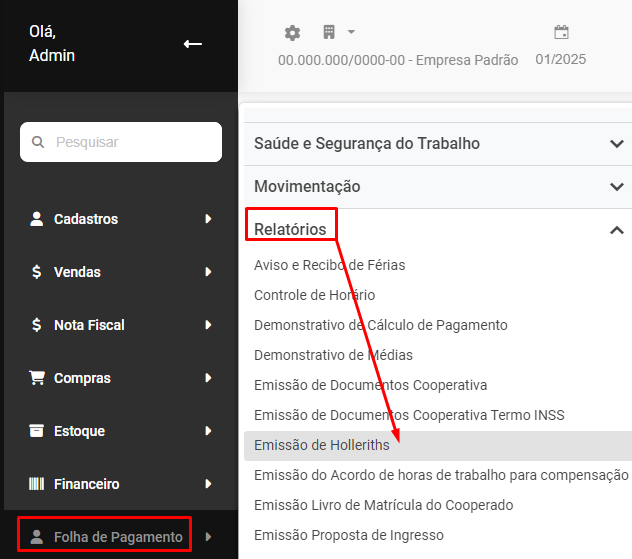632x559 pixels.
Task: Click the Compras shopping cart icon
Action: (x=37, y=378)
